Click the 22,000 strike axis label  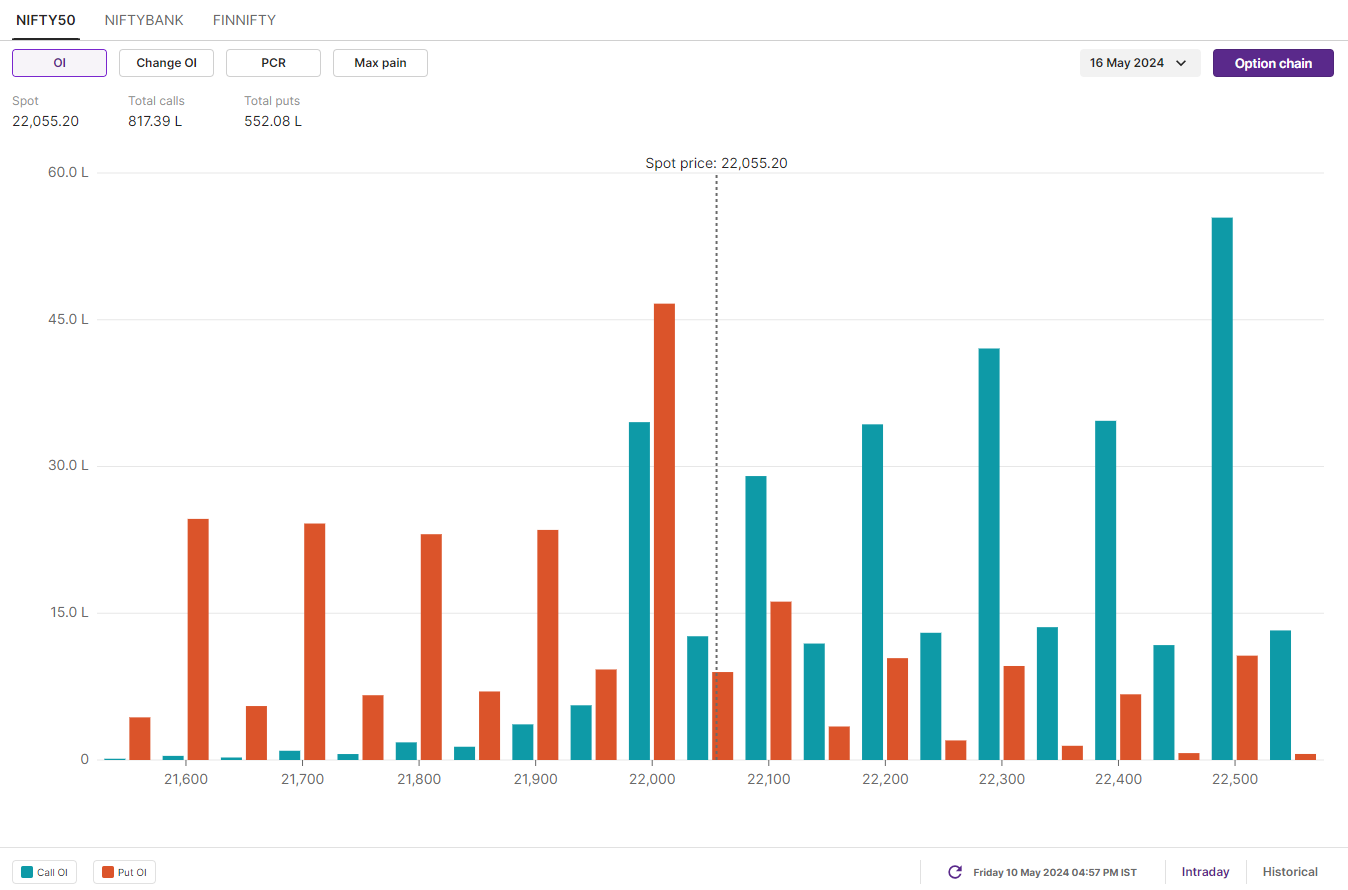pyautogui.click(x=652, y=779)
